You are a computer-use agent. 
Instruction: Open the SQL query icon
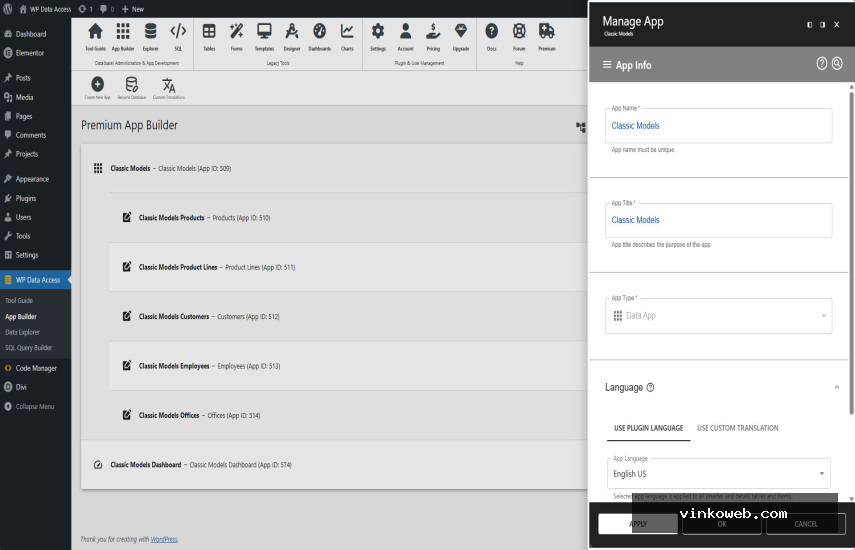click(178, 32)
